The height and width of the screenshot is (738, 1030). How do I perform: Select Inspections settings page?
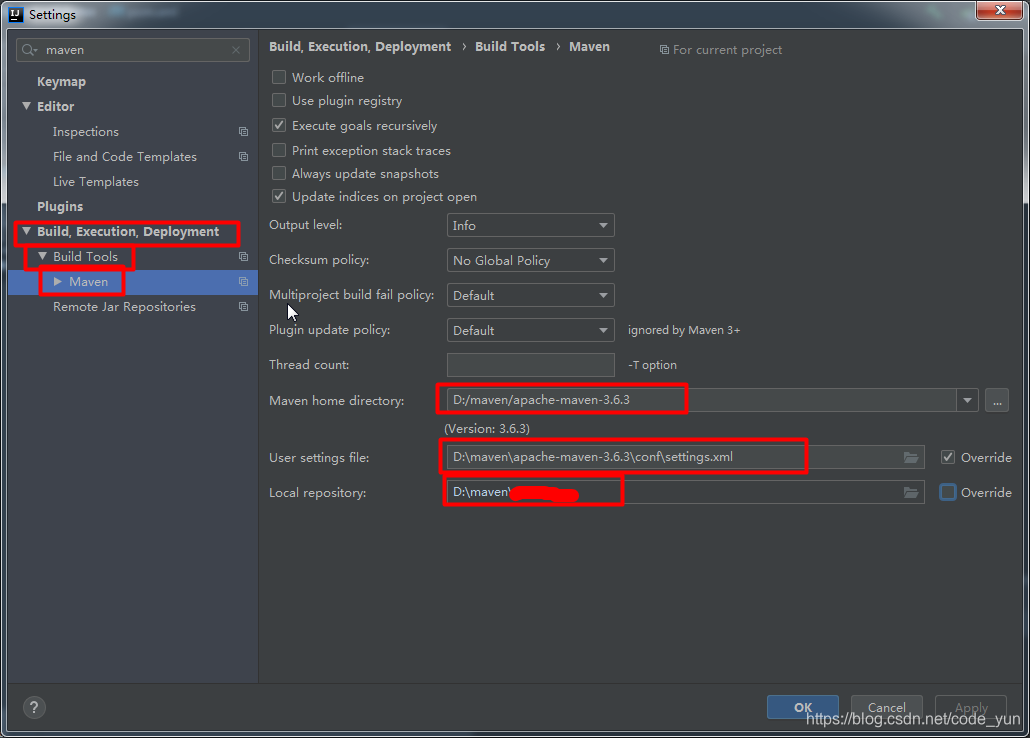(x=85, y=131)
